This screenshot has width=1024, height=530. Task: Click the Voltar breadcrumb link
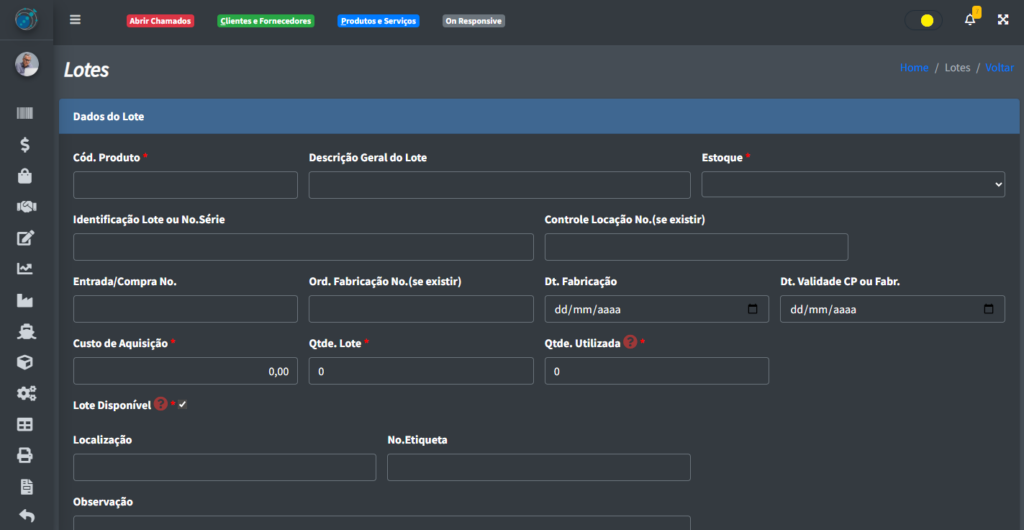pyautogui.click(x=999, y=68)
